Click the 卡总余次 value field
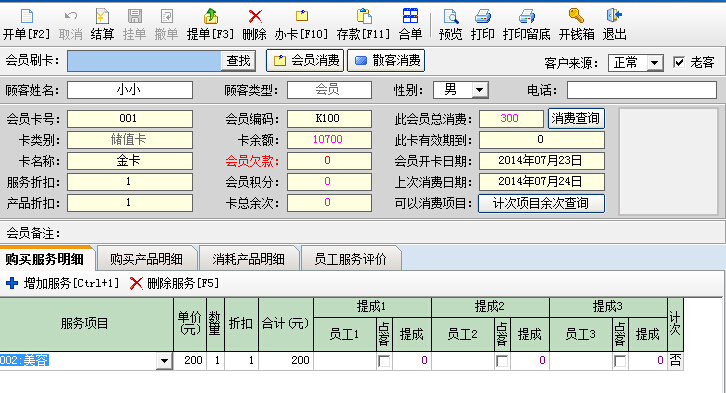Viewport: 726px width, 393px height. 329,203
